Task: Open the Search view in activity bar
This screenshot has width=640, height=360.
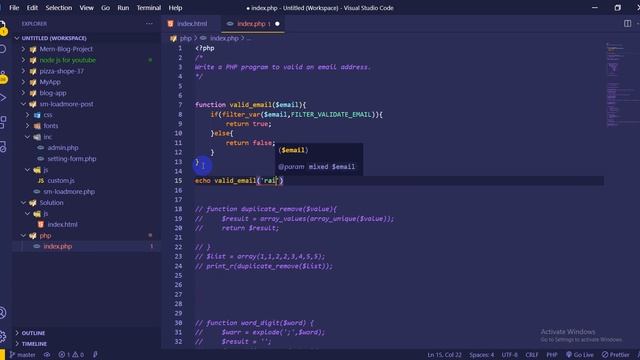Action: tap(3, 49)
